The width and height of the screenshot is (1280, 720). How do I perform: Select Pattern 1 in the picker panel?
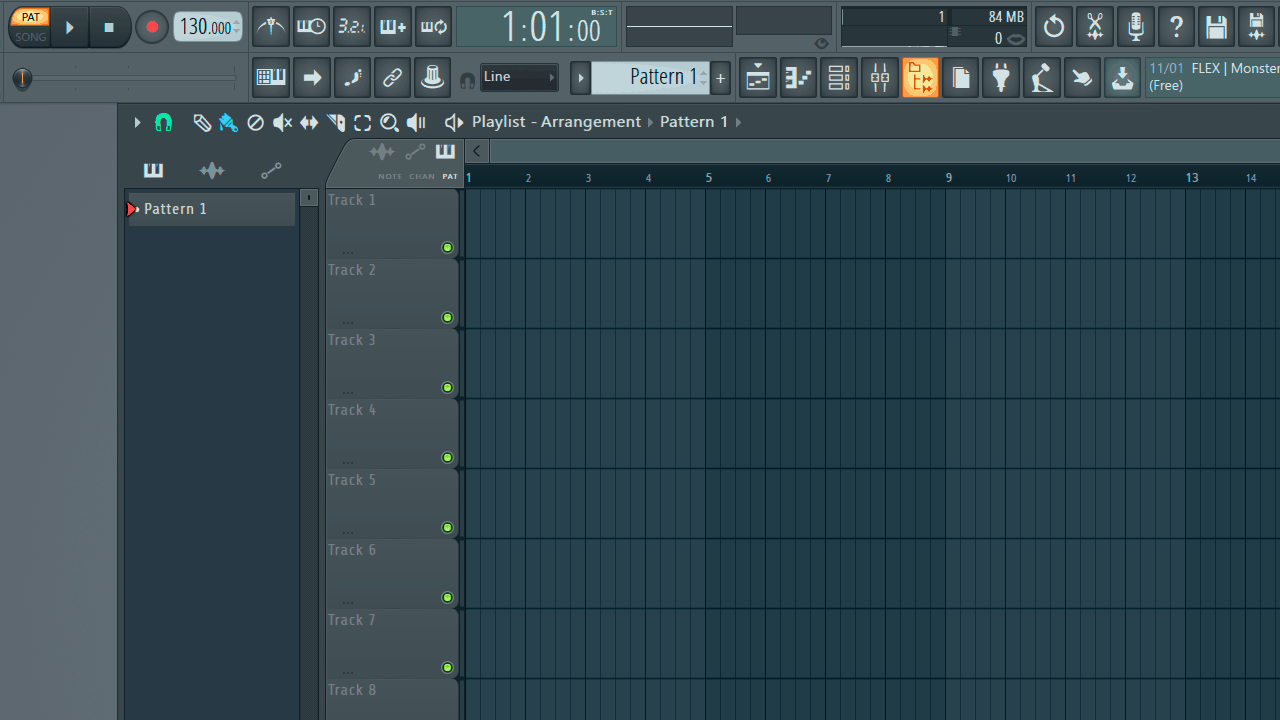(x=210, y=208)
